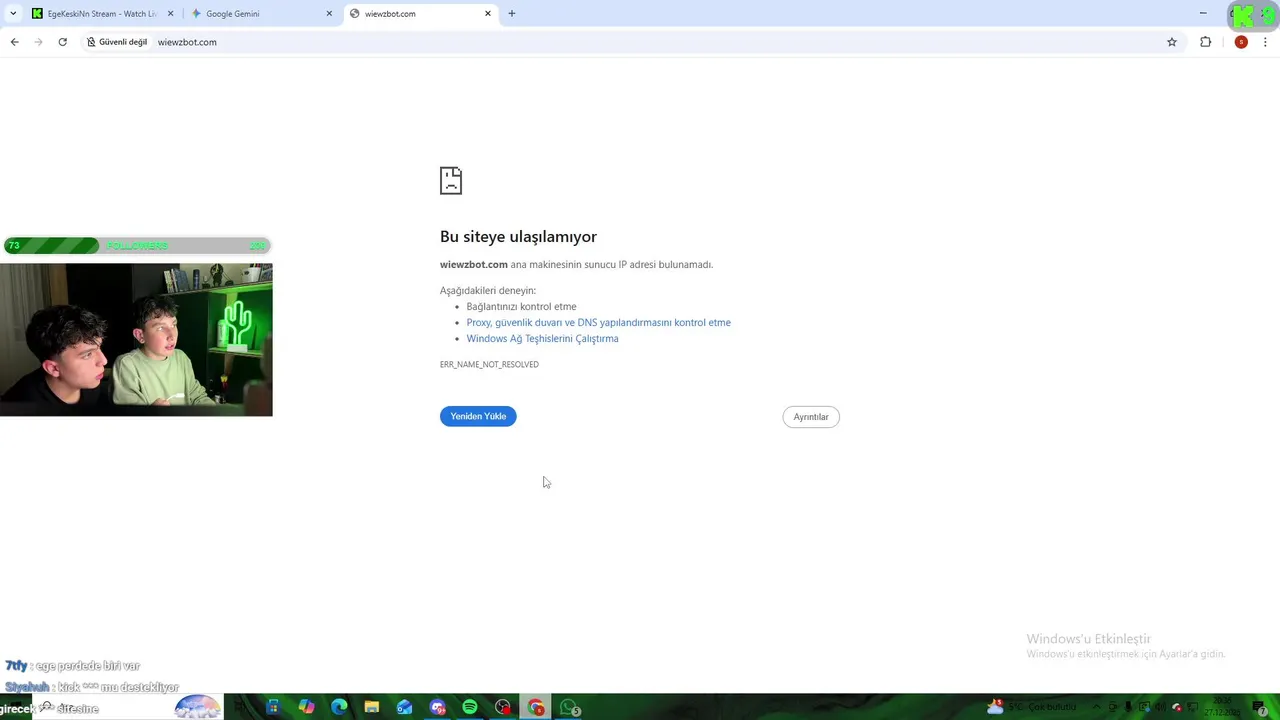This screenshot has height=720, width=1280.
Task: Select the wiewzbot.com tab
Action: click(422, 14)
